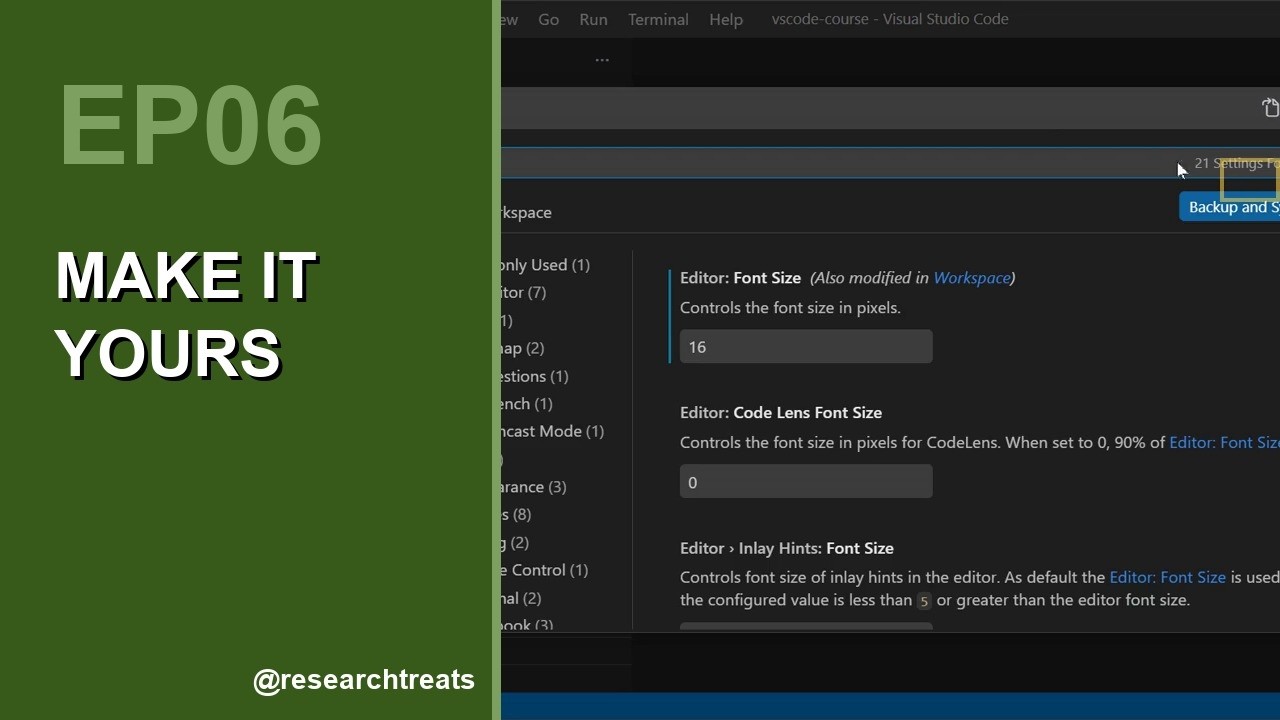Select the Commonly Used (1) settings category
Screen dimensions: 1280x720
pyautogui.click(x=545, y=265)
